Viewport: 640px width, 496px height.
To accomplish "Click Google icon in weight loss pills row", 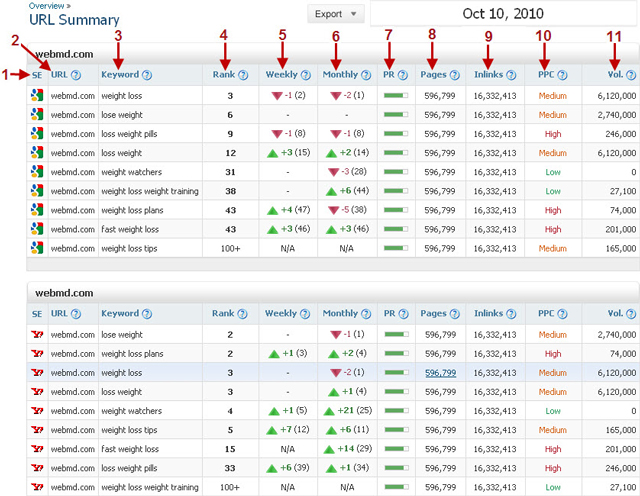I will tap(37, 134).
